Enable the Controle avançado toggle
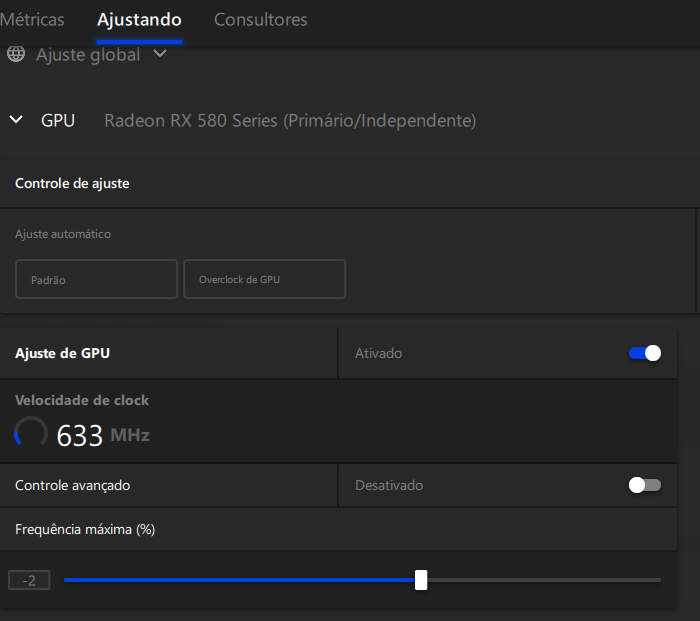Image resolution: width=700 pixels, height=621 pixels. coord(645,485)
